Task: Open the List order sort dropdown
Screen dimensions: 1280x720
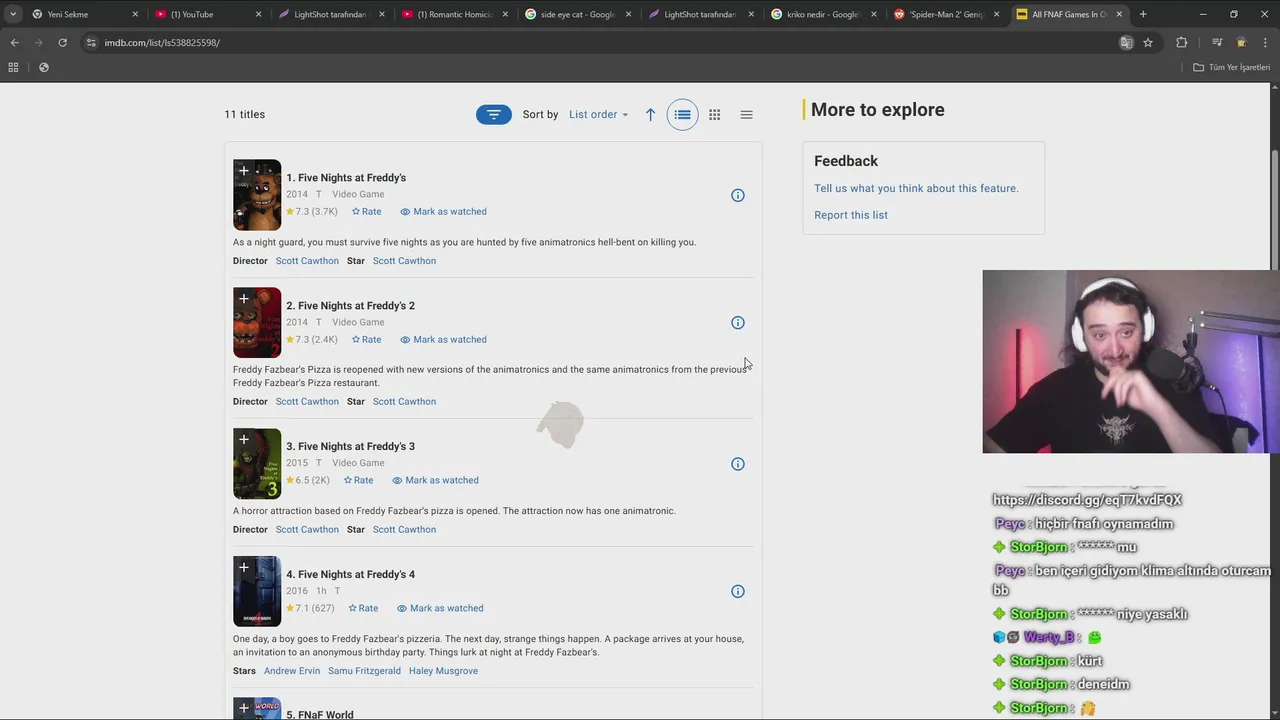Action: tap(598, 115)
